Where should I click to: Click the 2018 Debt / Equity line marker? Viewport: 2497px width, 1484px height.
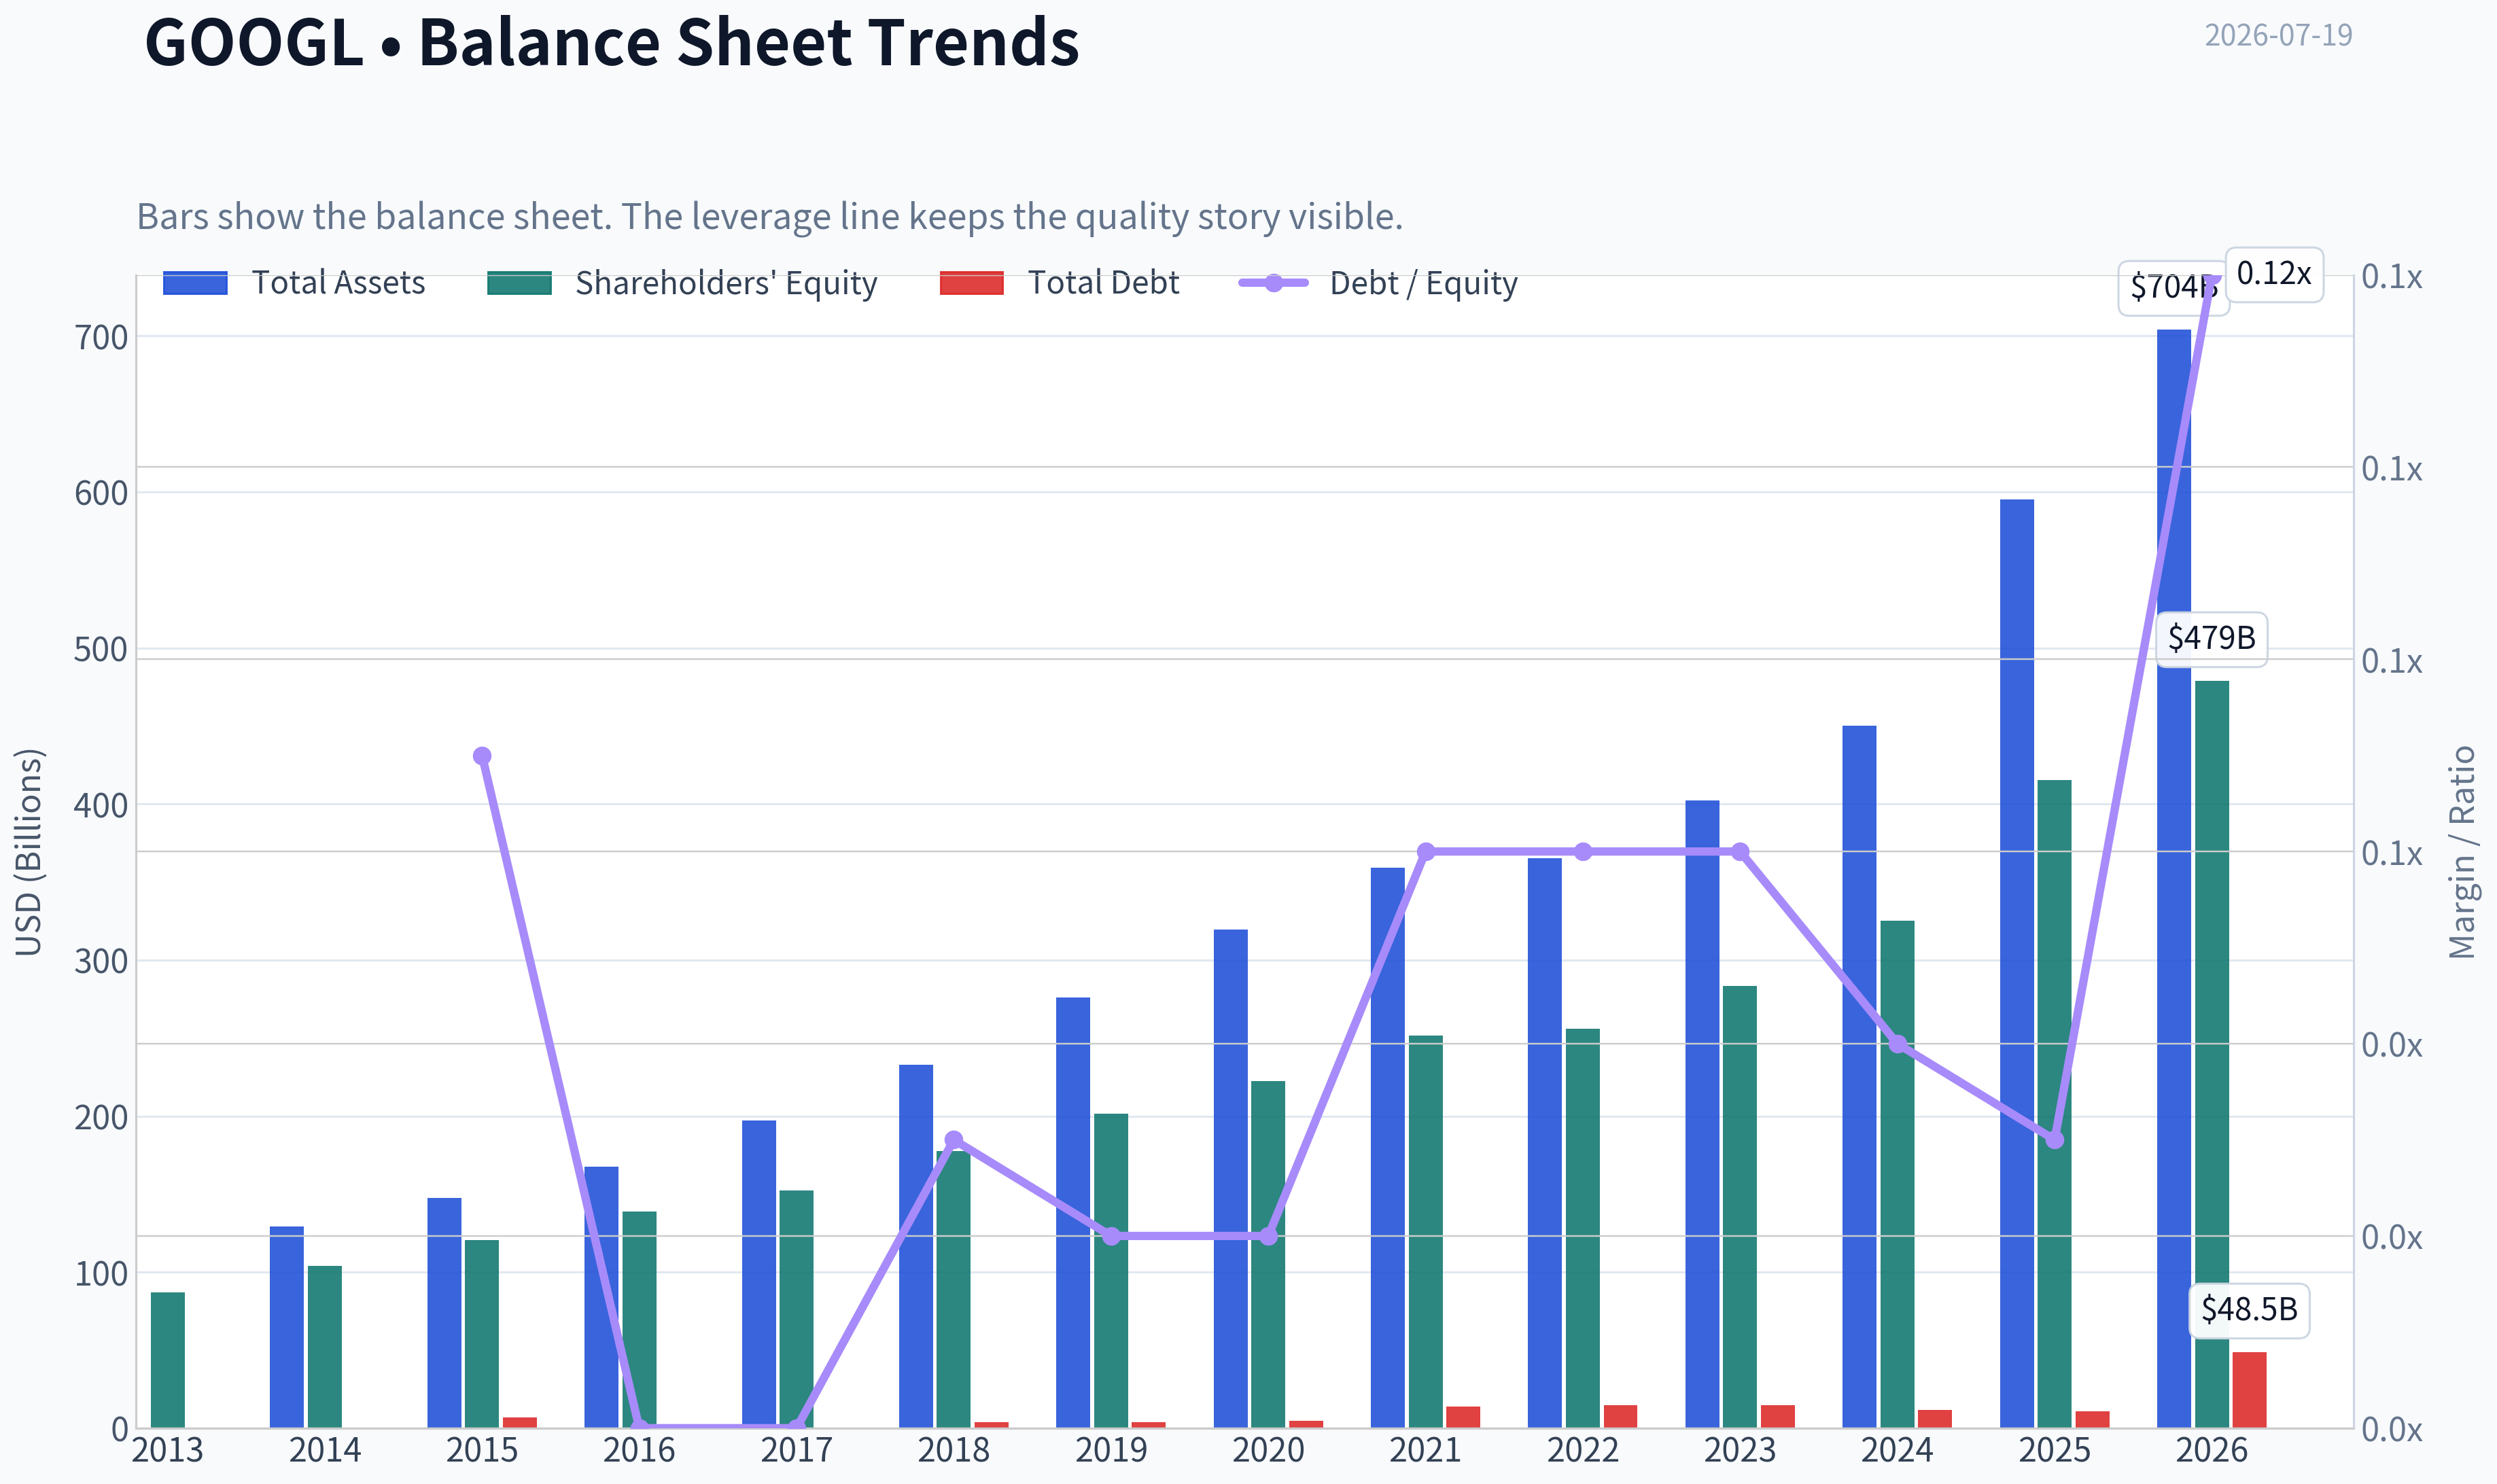(954, 1140)
